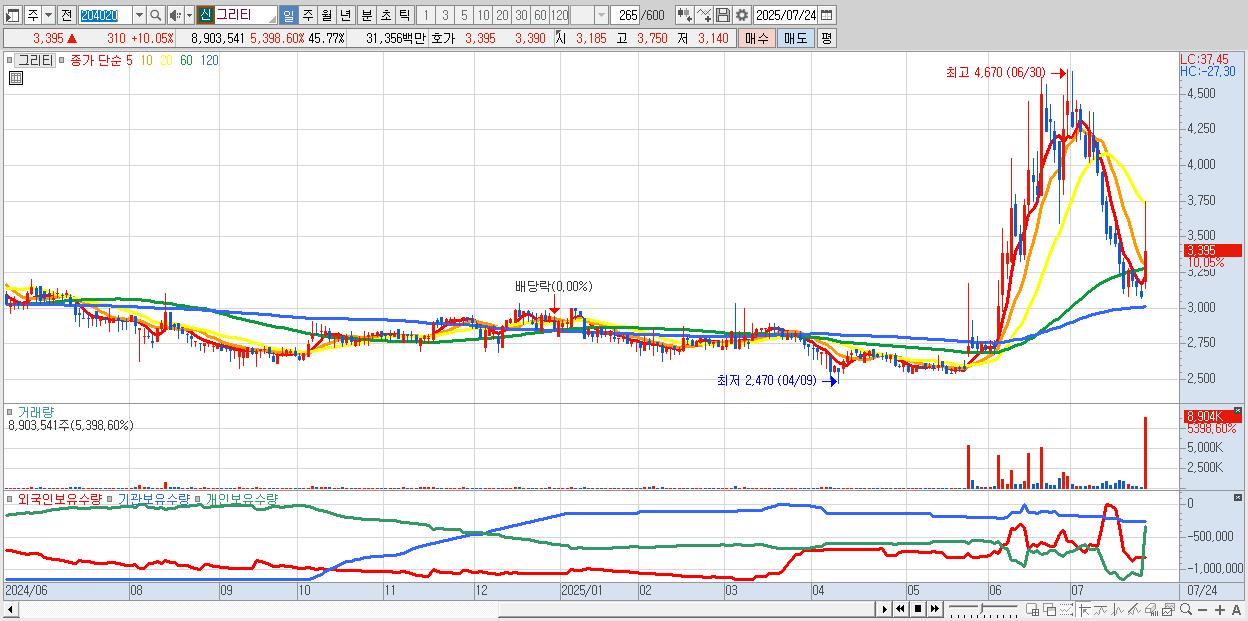Image resolution: width=1248 pixels, height=621 pixels.
Task: Click the window layout icon at top-left
Action: [12, 15]
